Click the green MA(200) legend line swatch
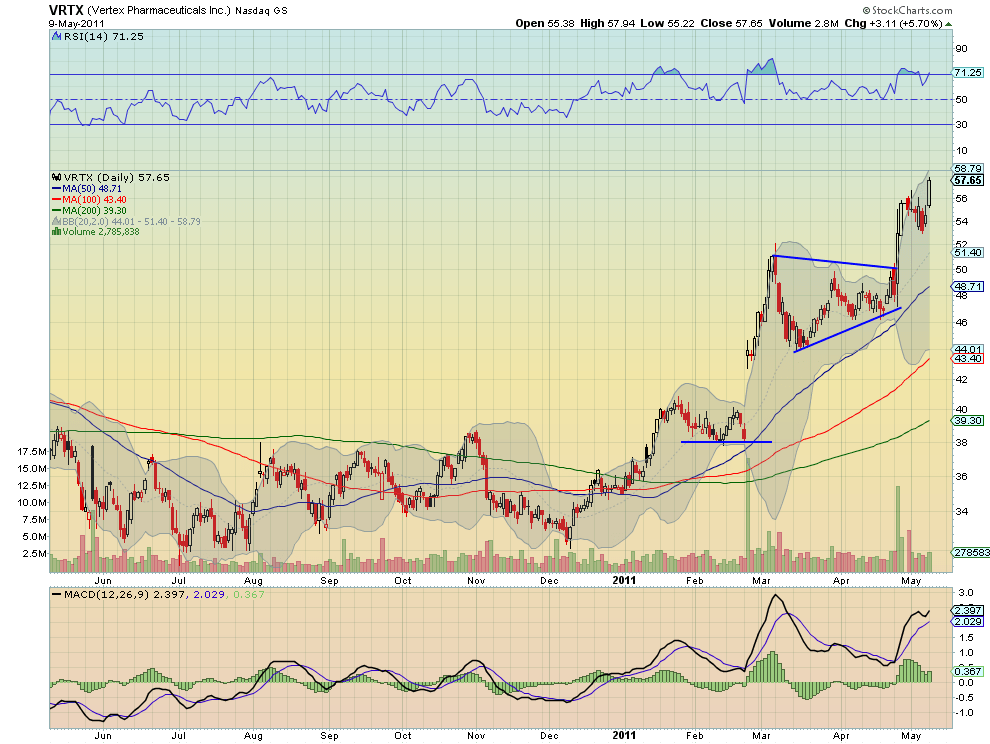The height and width of the screenshot is (744, 990). click(56, 210)
